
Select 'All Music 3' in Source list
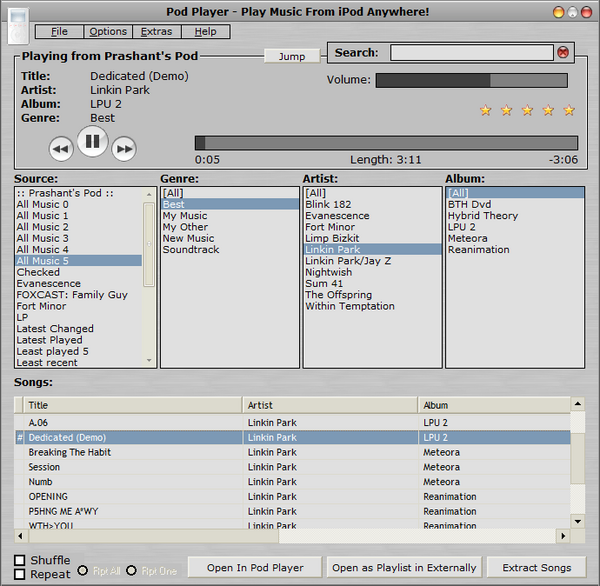click(79, 238)
